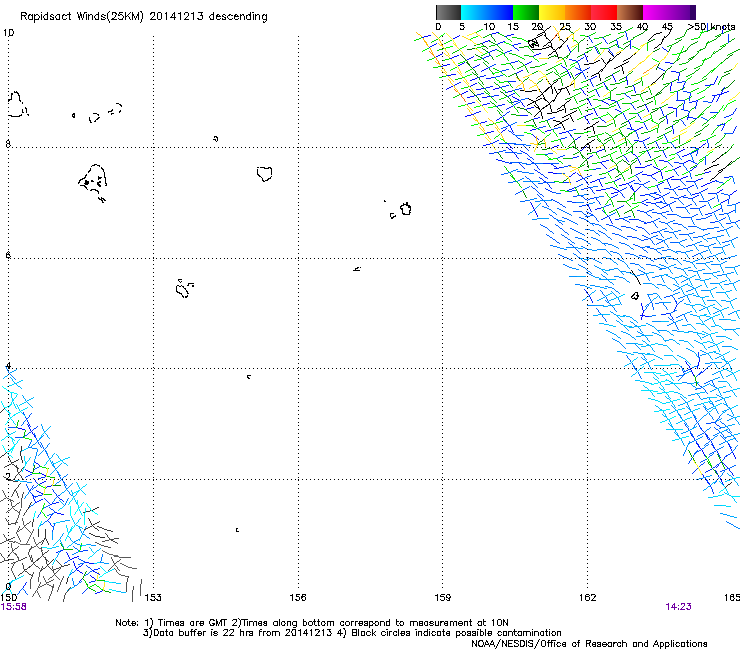Choose the brown 35–40 knots legend segment
The image size is (740, 650).
point(630,12)
